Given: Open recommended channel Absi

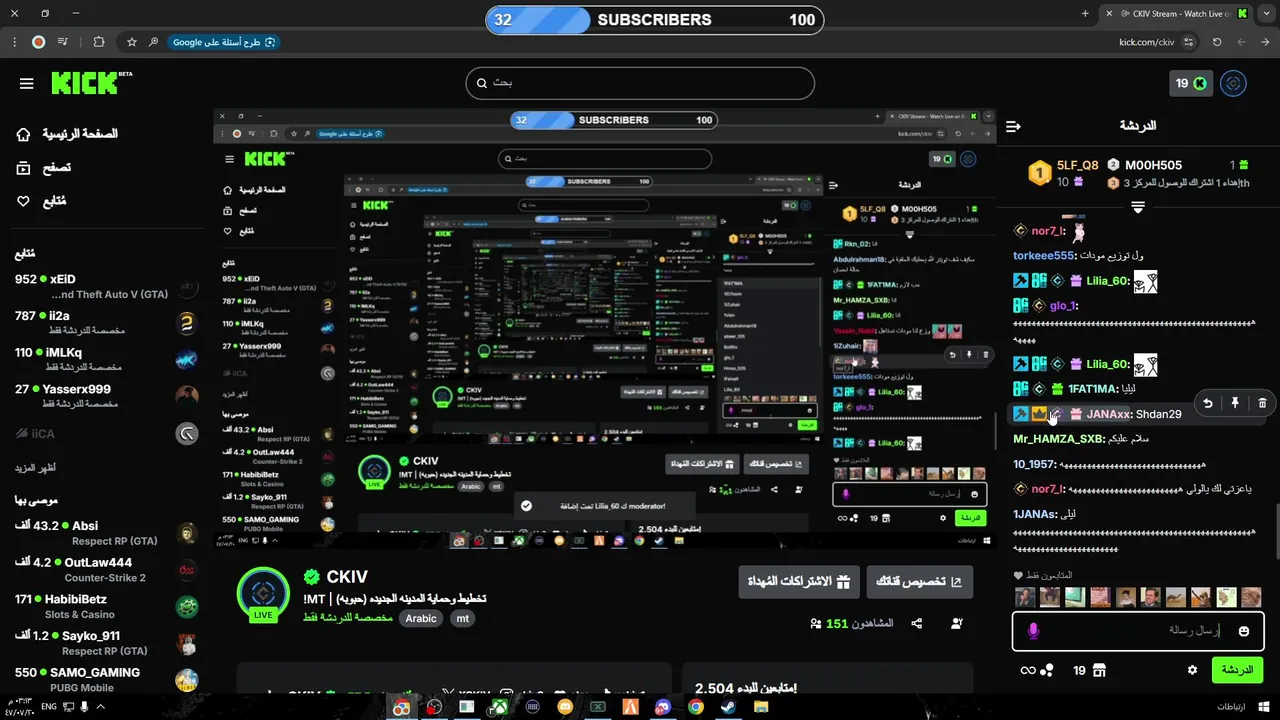Looking at the screenshot, I should pyautogui.click(x=105, y=532).
